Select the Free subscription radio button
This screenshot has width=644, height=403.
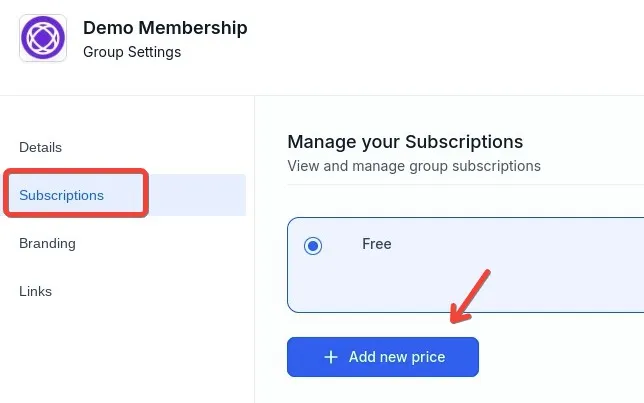(313, 246)
